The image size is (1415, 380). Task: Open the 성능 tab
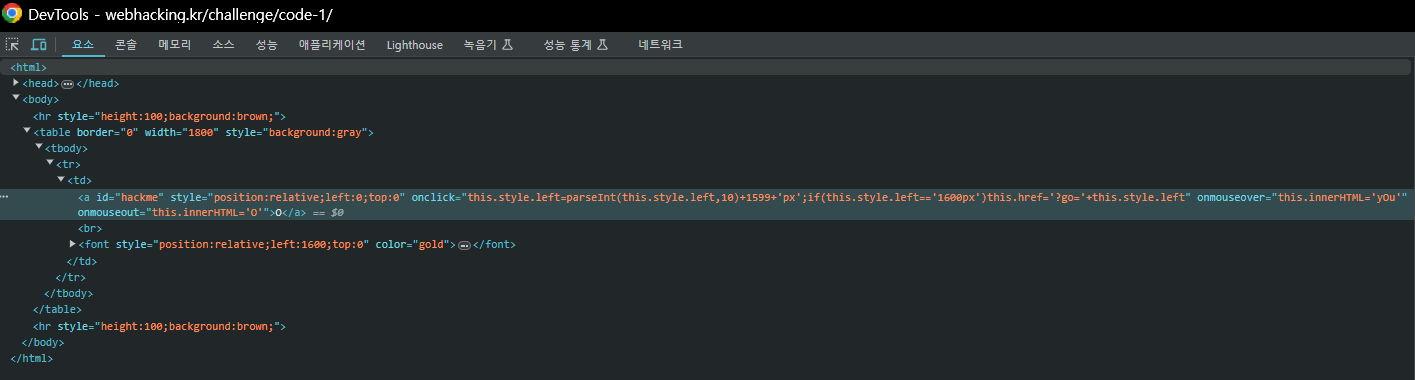(x=266, y=45)
